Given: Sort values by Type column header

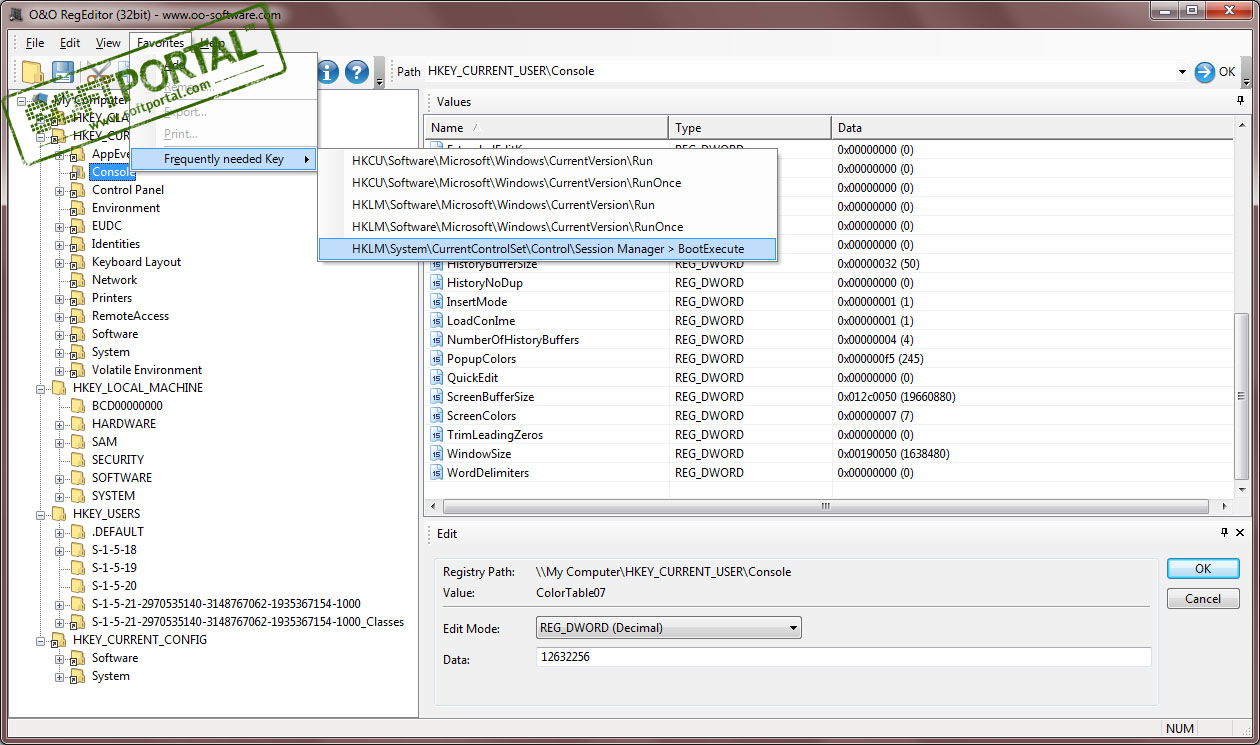Looking at the screenshot, I should tap(750, 128).
